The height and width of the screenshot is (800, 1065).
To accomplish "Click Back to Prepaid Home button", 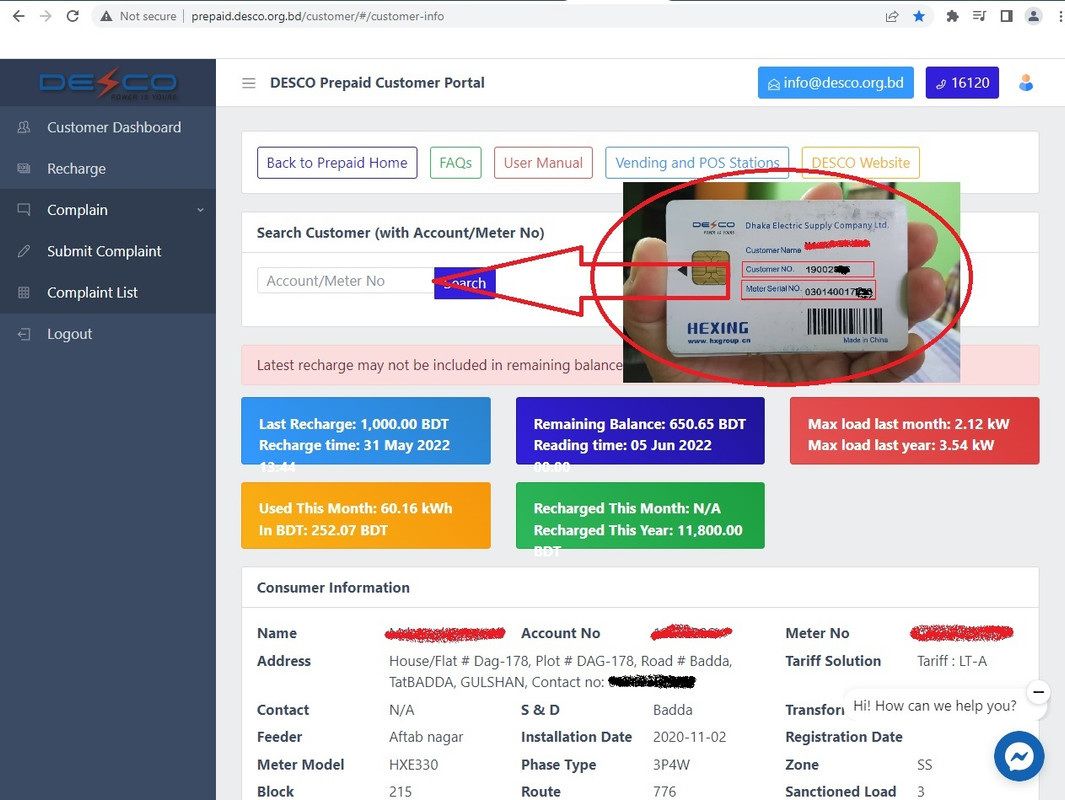I will (x=337, y=163).
